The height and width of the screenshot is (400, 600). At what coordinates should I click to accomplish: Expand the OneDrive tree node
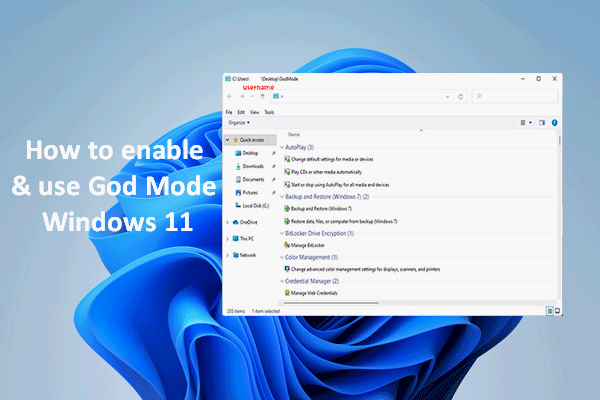tap(227, 222)
